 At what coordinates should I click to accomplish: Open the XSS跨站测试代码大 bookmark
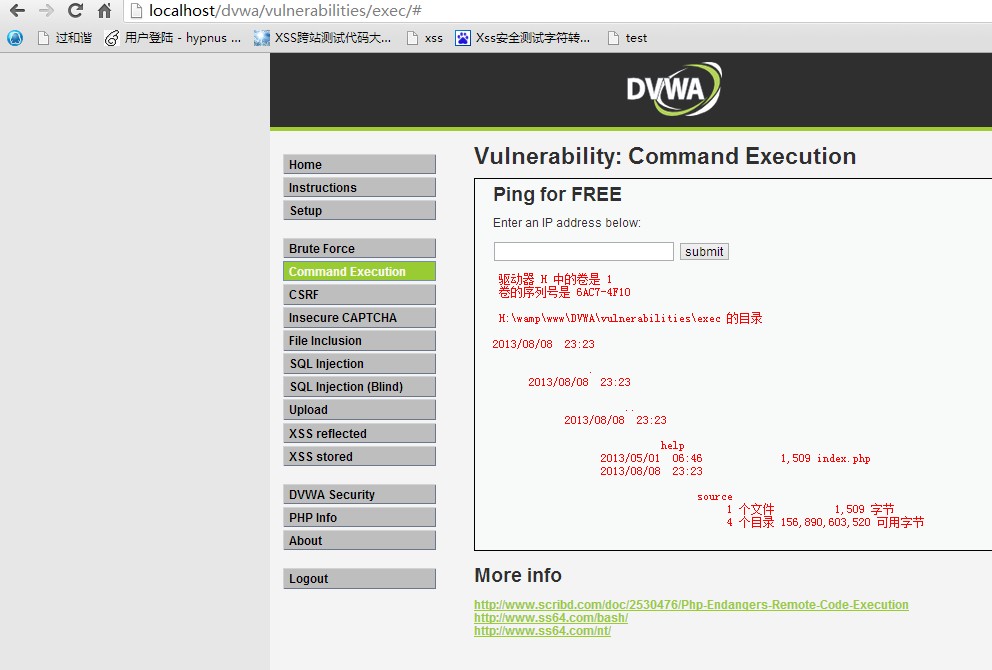point(323,38)
